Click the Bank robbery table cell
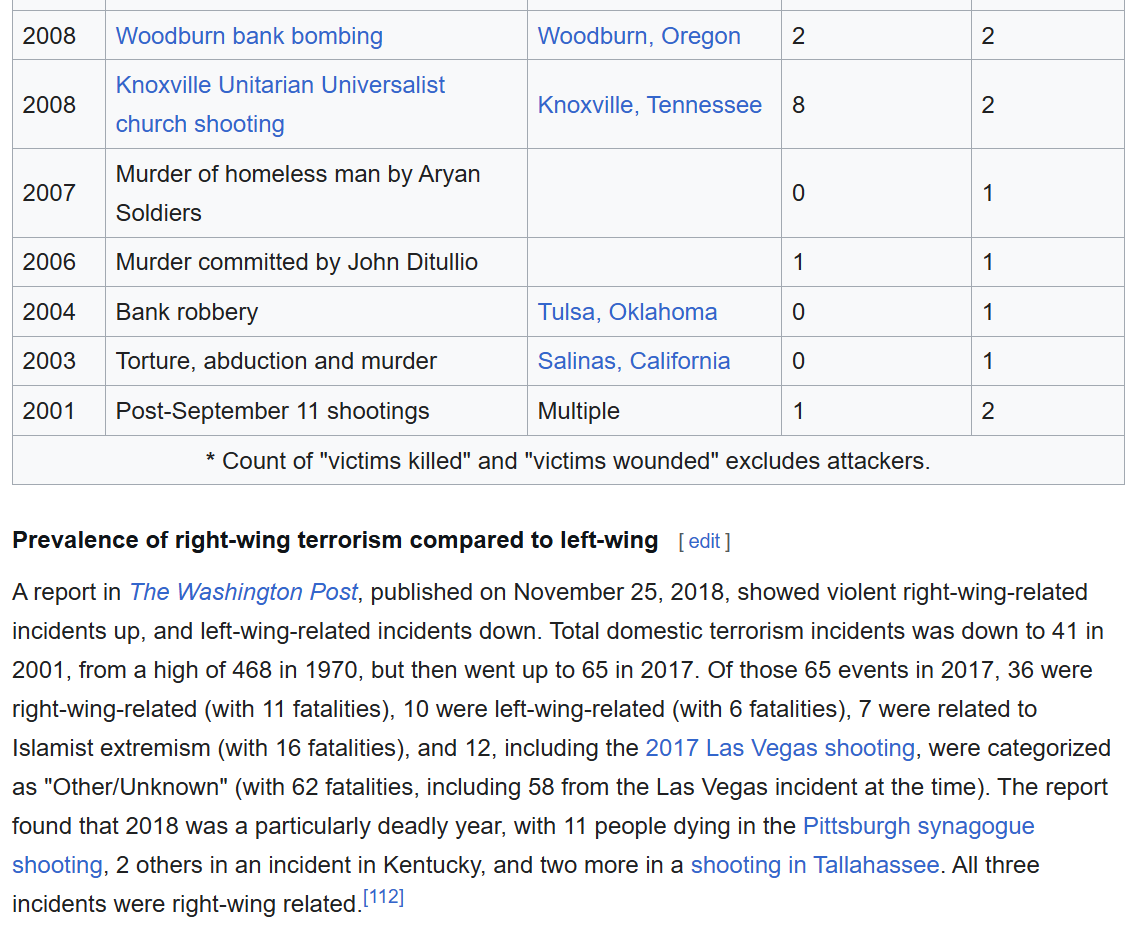The image size is (1142, 945). (x=187, y=312)
